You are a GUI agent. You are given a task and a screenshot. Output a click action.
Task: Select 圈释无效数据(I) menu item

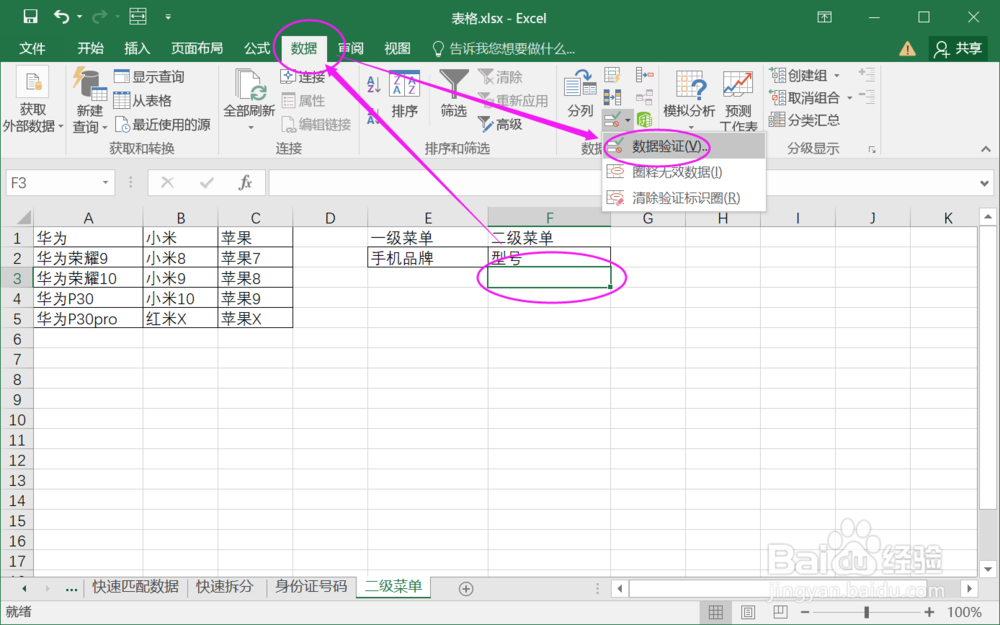click(x=684, y=172)
